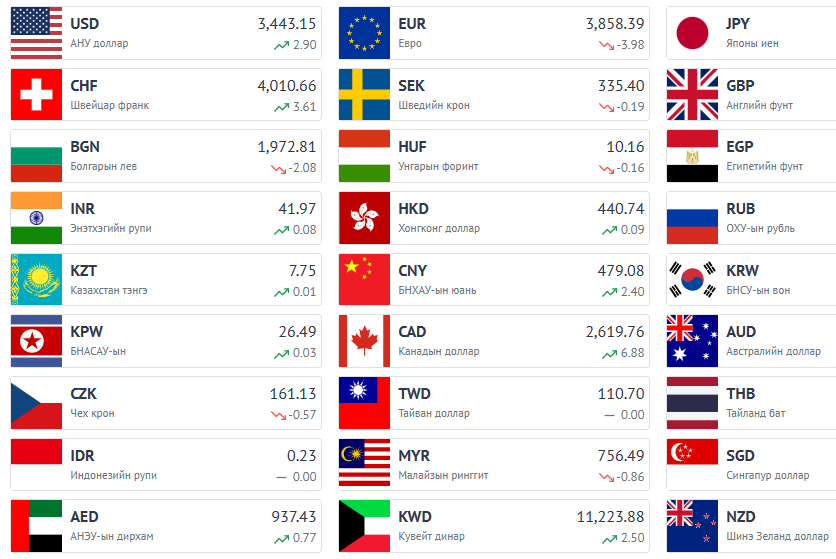Click the Canadian maple leaf flag
The width and height of the screenshot is (836, 559).
click(x=364, y=341)
